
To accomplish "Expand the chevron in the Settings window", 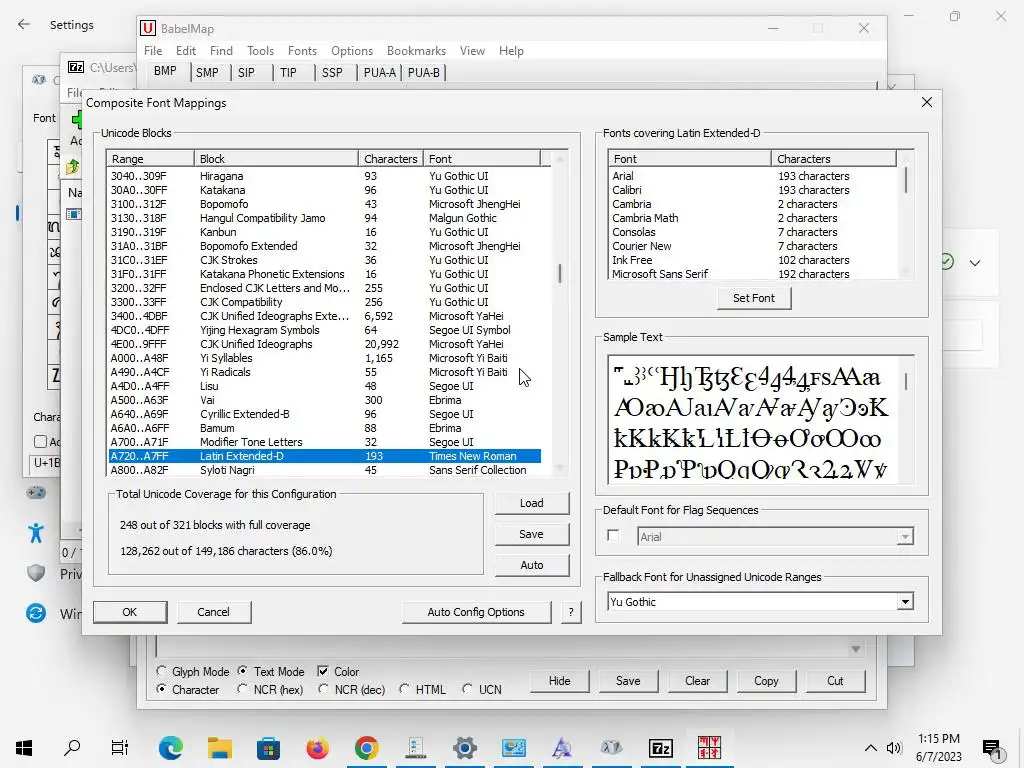I will (975, 263).
